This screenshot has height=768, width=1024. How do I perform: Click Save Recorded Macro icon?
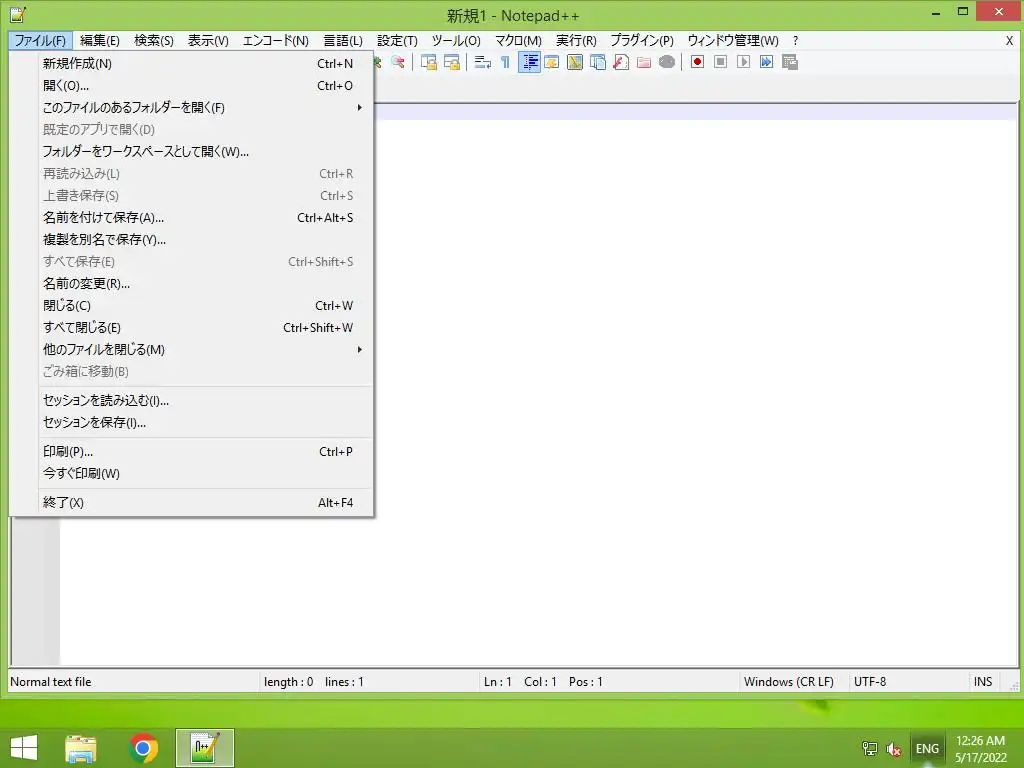790,62
